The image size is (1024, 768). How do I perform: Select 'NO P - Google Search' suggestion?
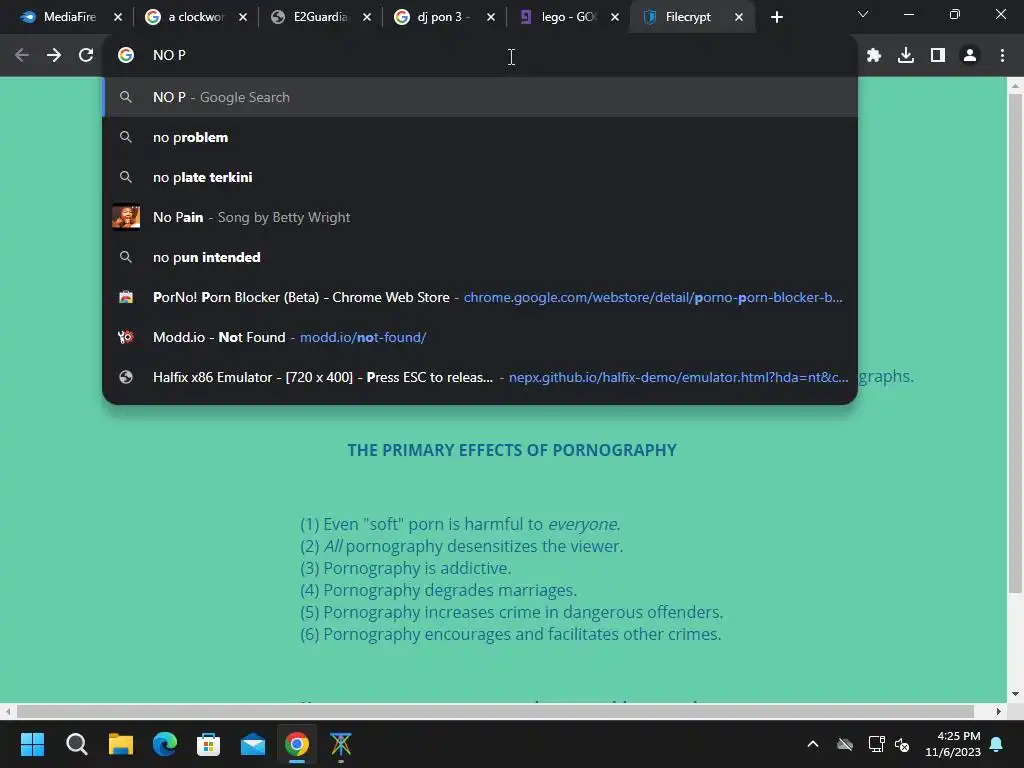pyautogui.click(x=480, y=97)
